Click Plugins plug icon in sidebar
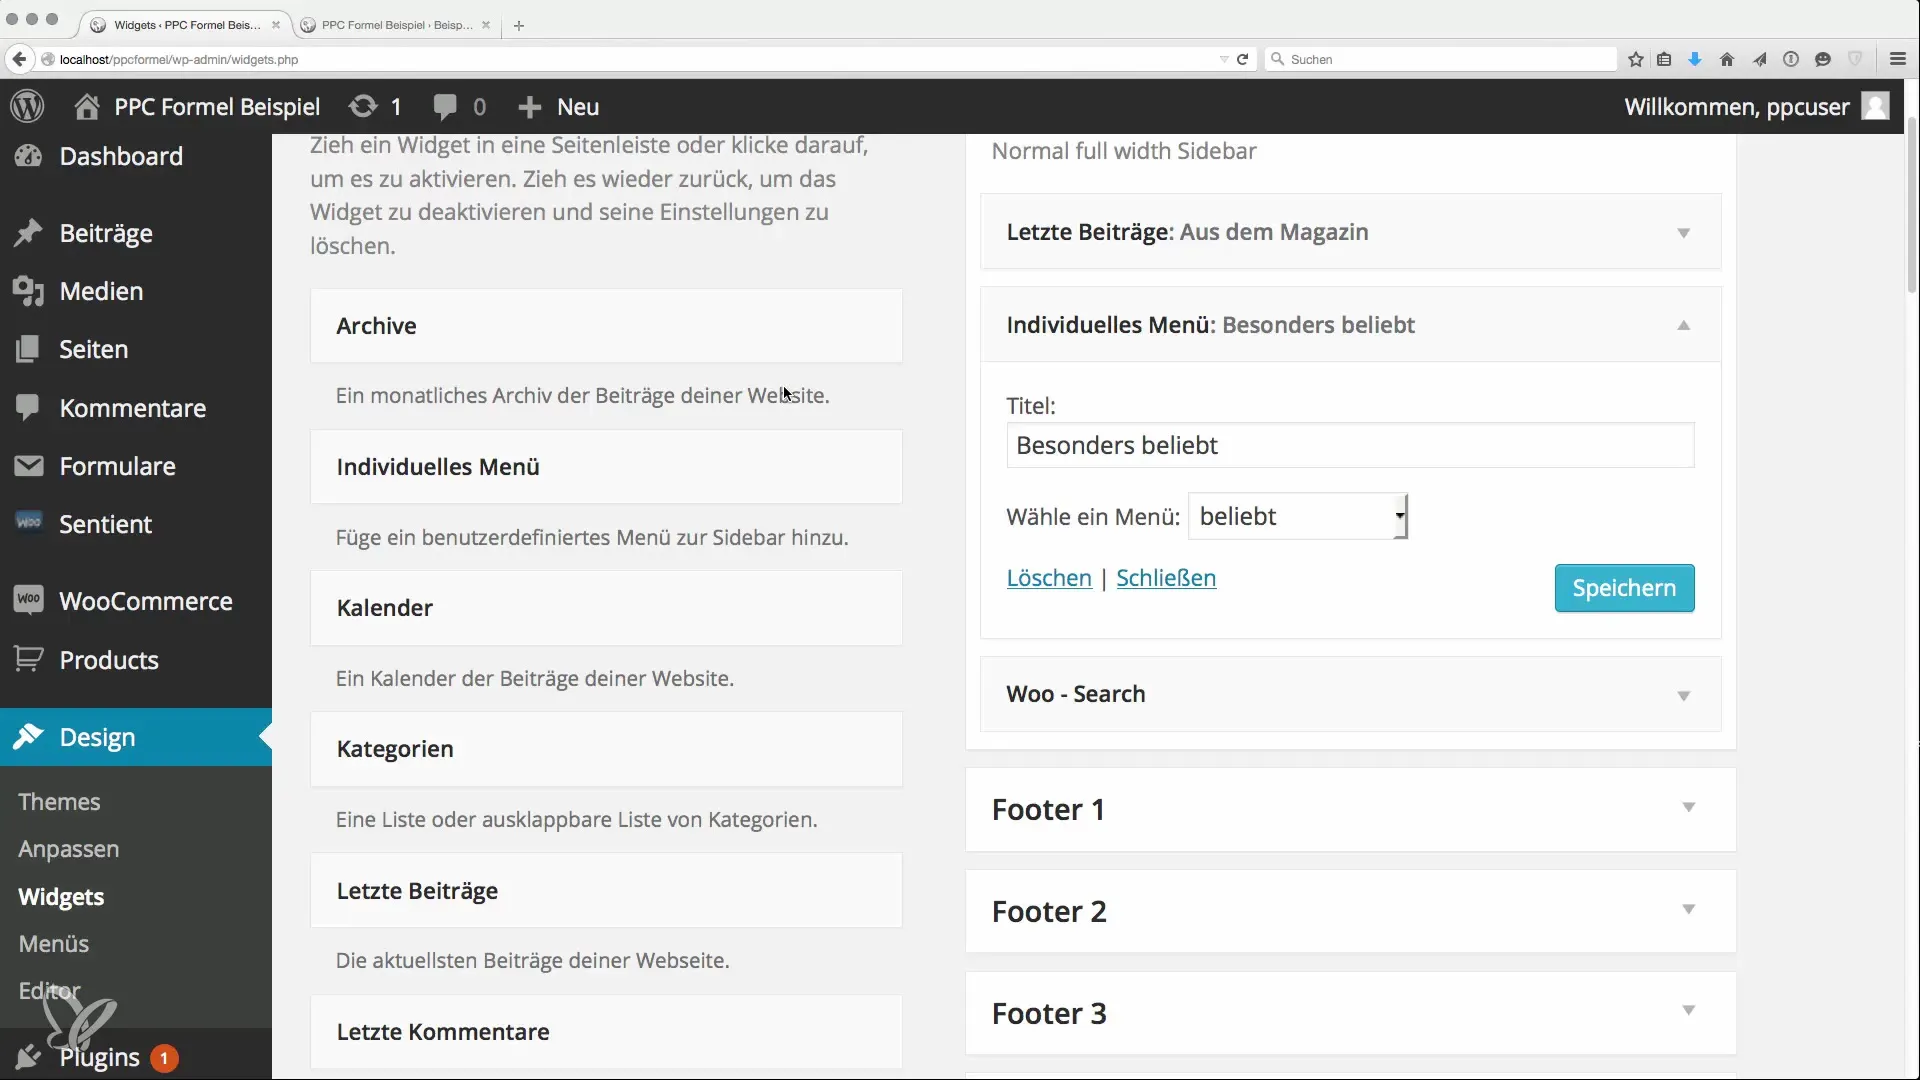This screenshot has width=1920, height=1080. (28, 1057)
